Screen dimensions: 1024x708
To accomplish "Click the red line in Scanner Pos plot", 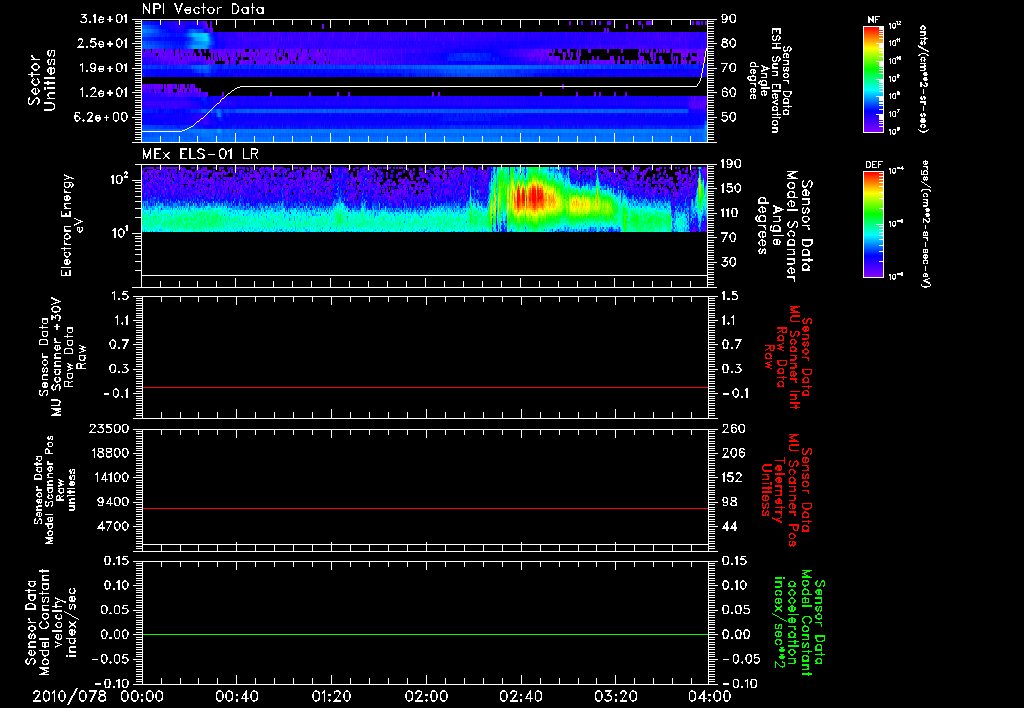I will (425, 508).
